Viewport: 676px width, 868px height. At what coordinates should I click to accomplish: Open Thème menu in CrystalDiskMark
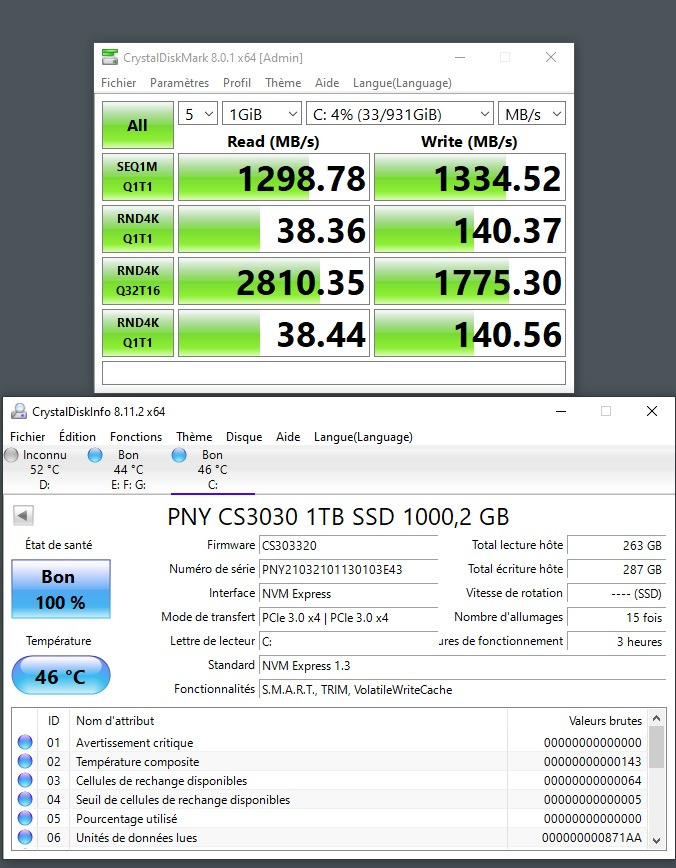click(x=283, y=82)
